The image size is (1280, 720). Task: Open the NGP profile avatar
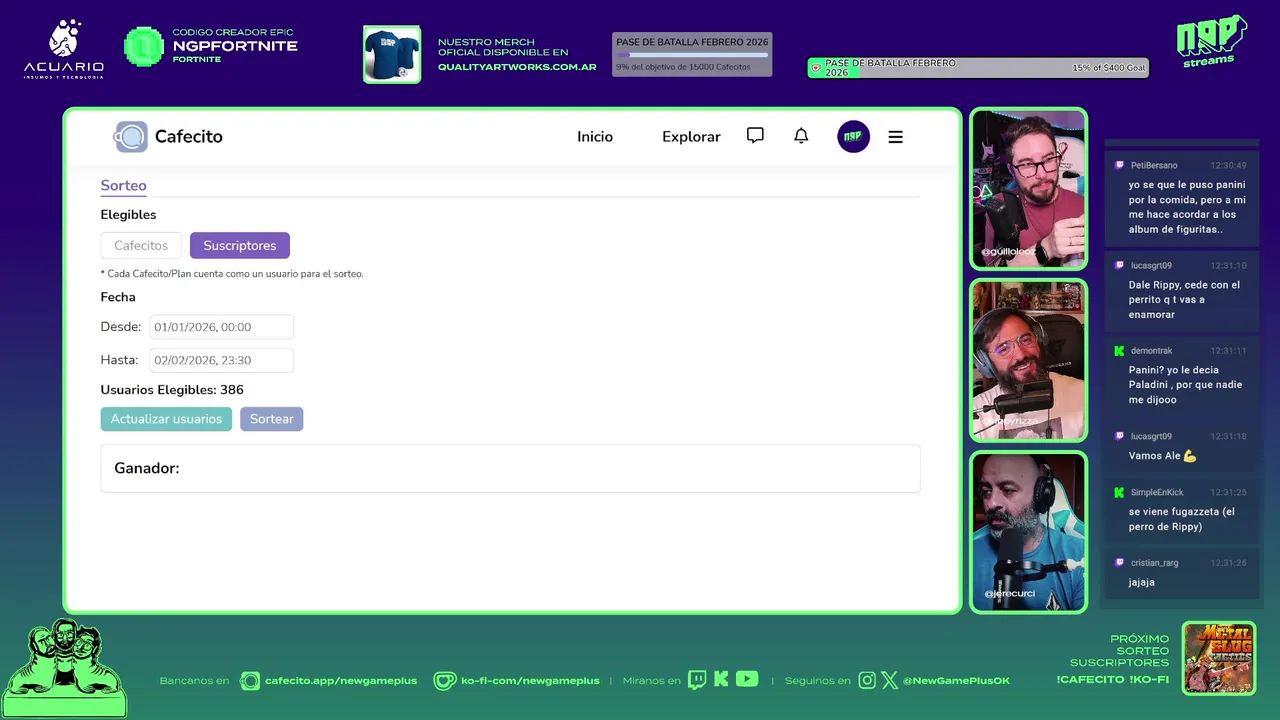click(x=853, y=137)
